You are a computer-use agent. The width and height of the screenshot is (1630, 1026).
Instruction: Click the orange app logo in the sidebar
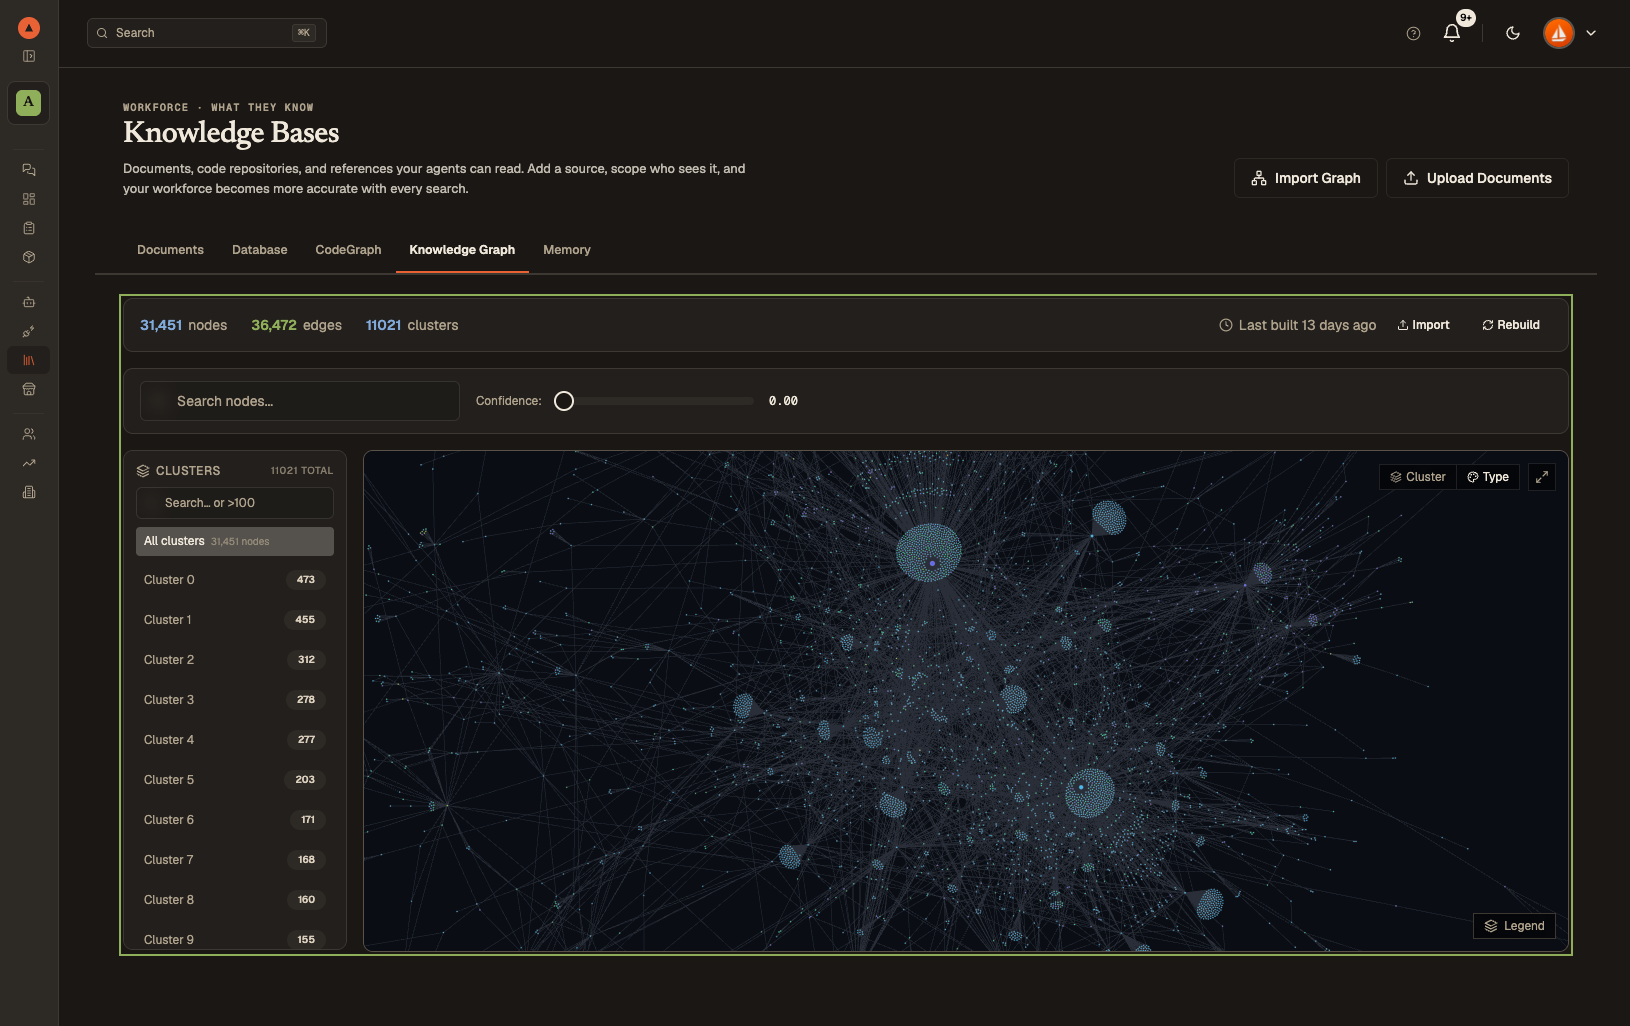pyautogui.click(x=29, y=28)
